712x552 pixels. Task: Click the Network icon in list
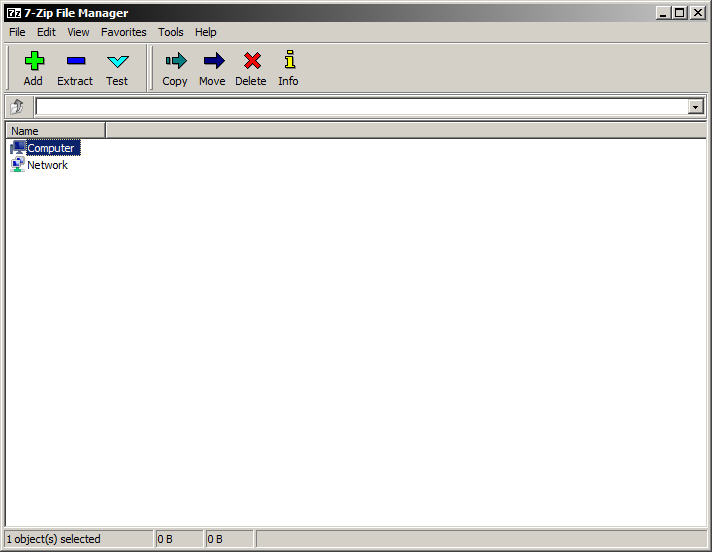18,165
